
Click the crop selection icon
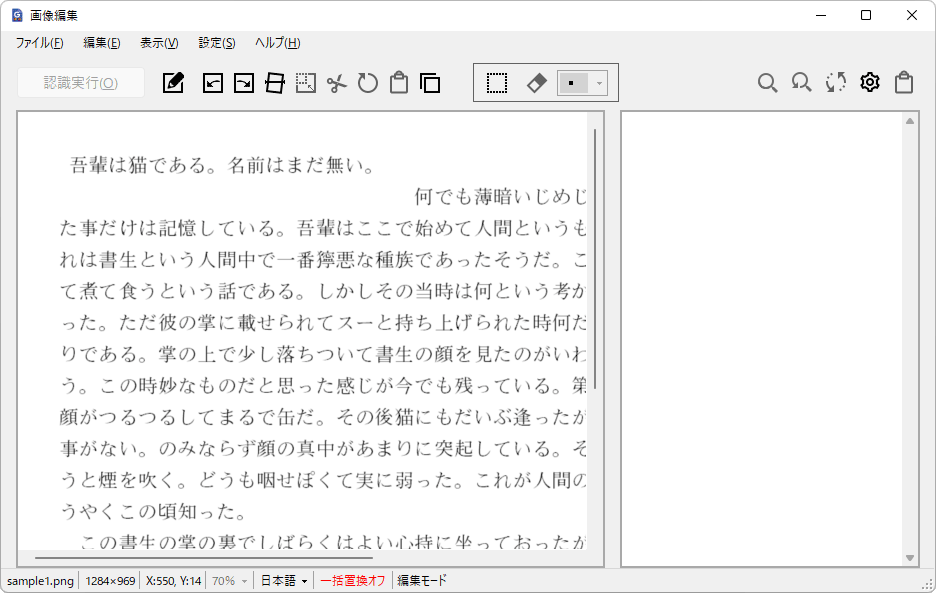306,83
